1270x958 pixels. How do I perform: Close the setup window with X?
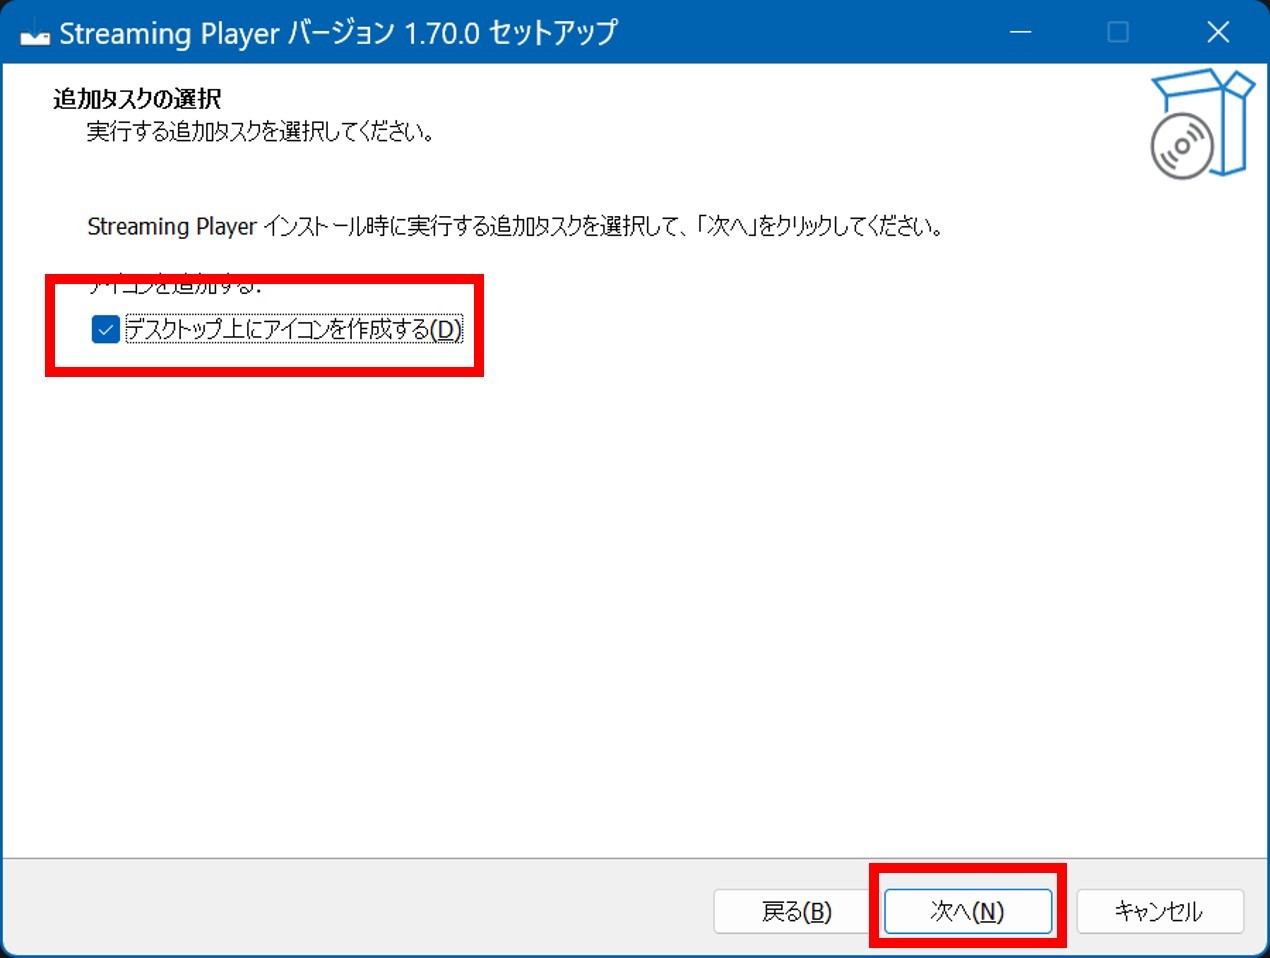[1217, 32]
